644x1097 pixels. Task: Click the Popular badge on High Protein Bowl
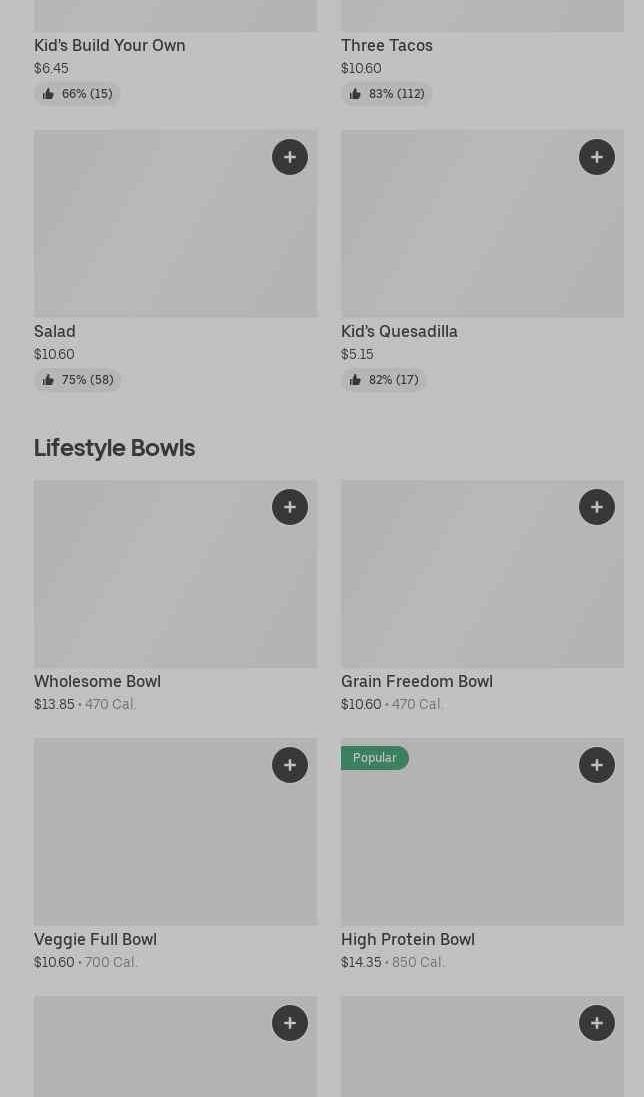coord(375,758)
